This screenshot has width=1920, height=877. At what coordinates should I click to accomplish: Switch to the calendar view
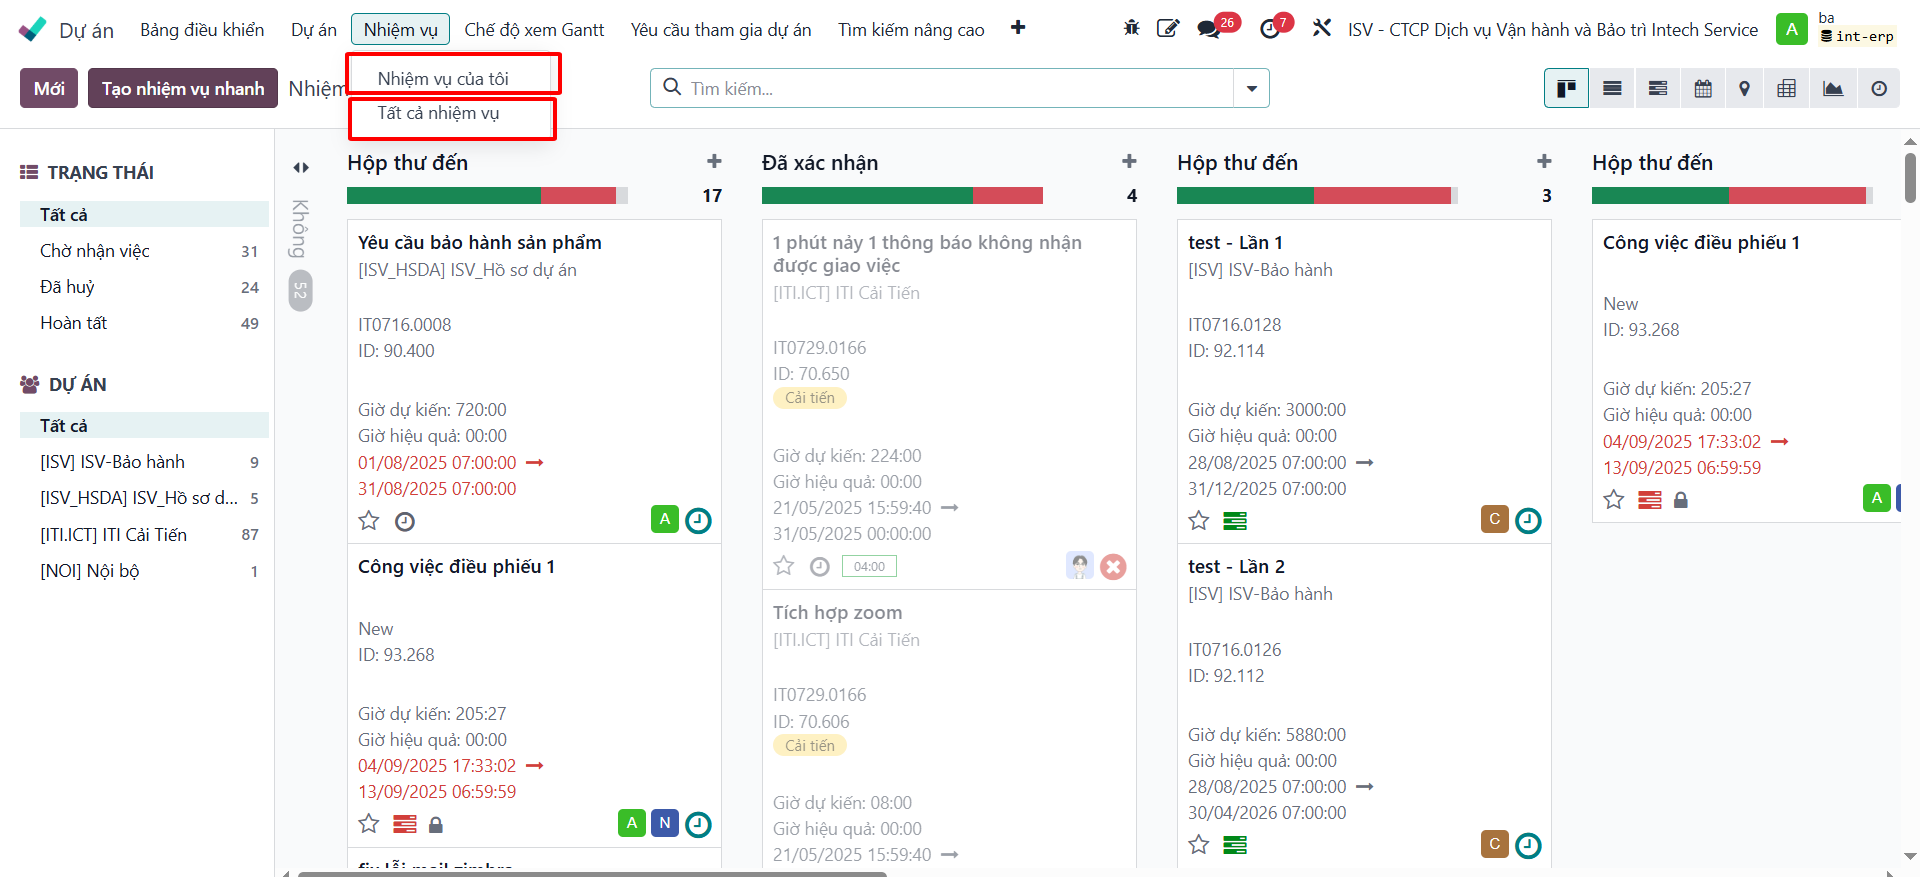(1703, 89)
